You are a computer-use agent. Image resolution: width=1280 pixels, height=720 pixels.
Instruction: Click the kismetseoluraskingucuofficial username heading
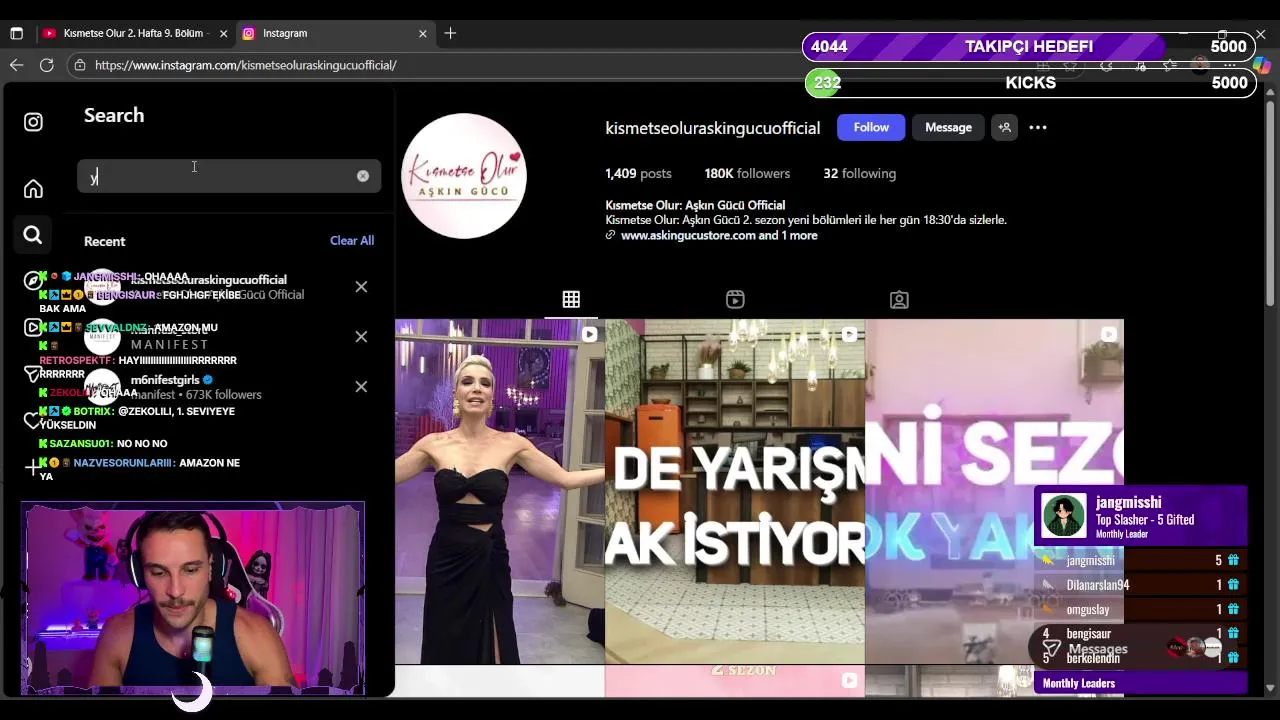pyautogui.click(x=712, y=128)
